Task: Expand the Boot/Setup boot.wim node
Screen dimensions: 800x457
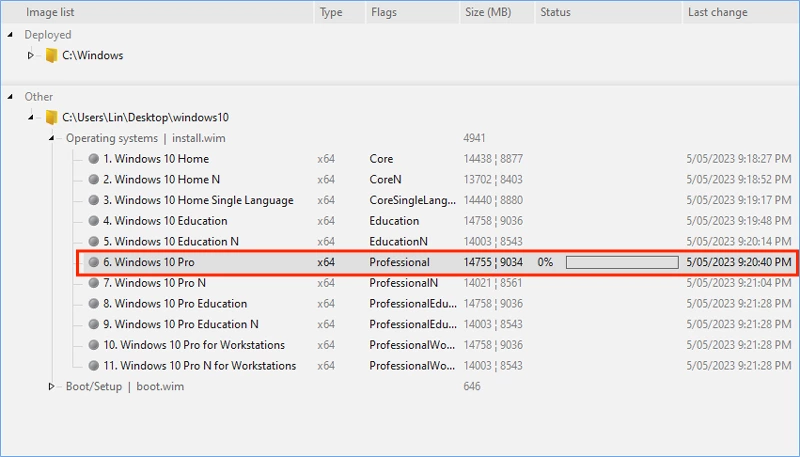Action: 52,386
